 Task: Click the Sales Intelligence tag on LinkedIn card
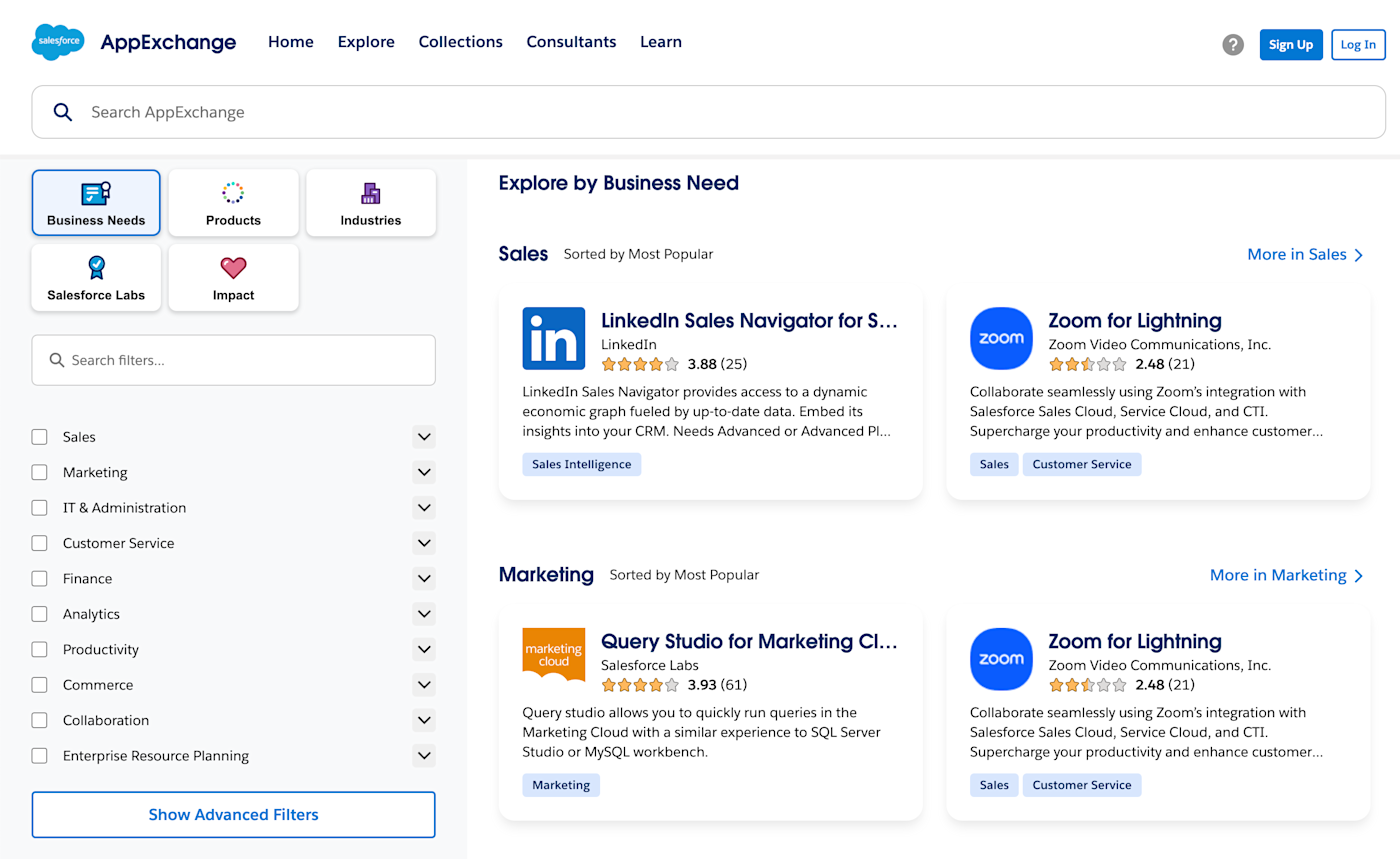pyautogui.click(x=582, y=464)
